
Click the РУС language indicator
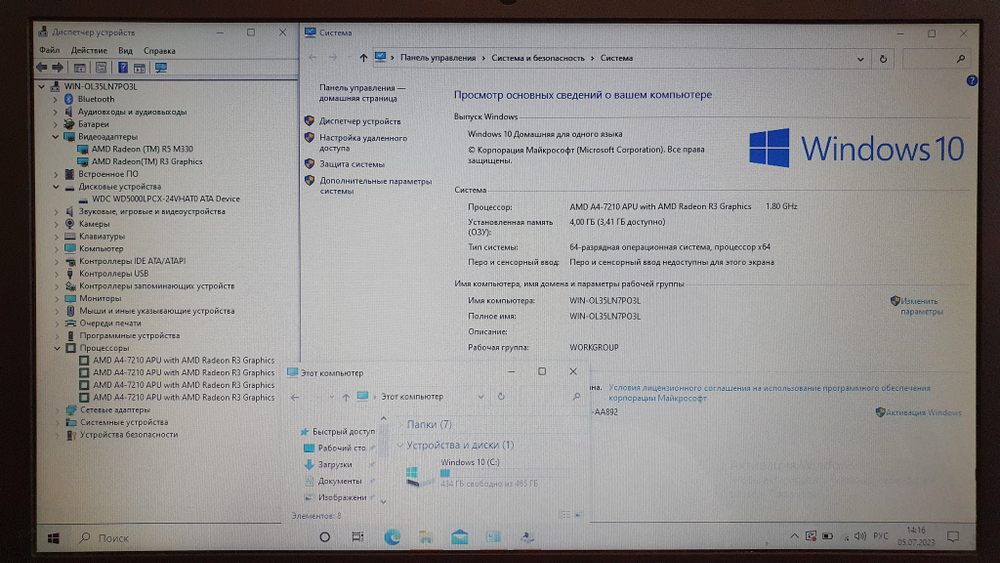pyautogui.click(x=881, y=536)
